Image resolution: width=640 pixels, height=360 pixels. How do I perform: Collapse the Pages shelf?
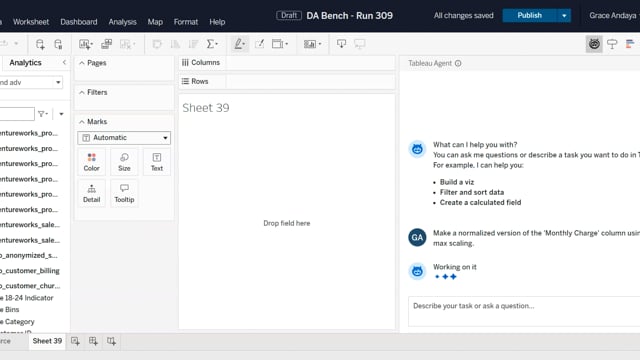tap(82, 63)
